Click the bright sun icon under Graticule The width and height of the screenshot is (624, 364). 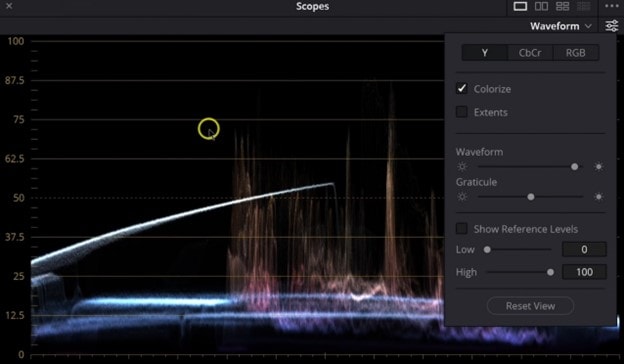[x=599, y=197]
